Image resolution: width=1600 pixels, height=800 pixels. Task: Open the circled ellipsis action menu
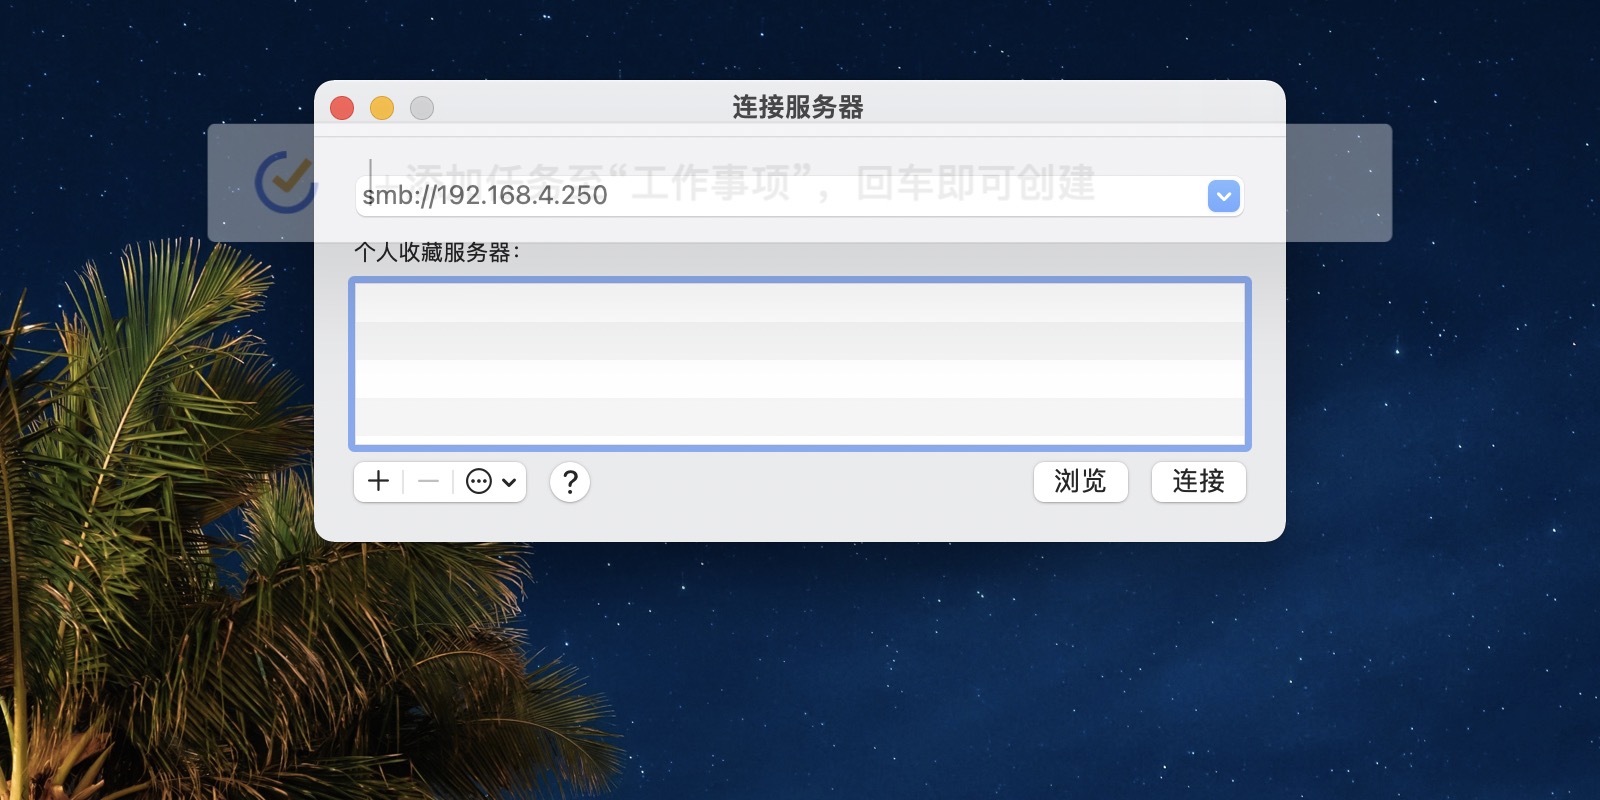tap(479, 481)
